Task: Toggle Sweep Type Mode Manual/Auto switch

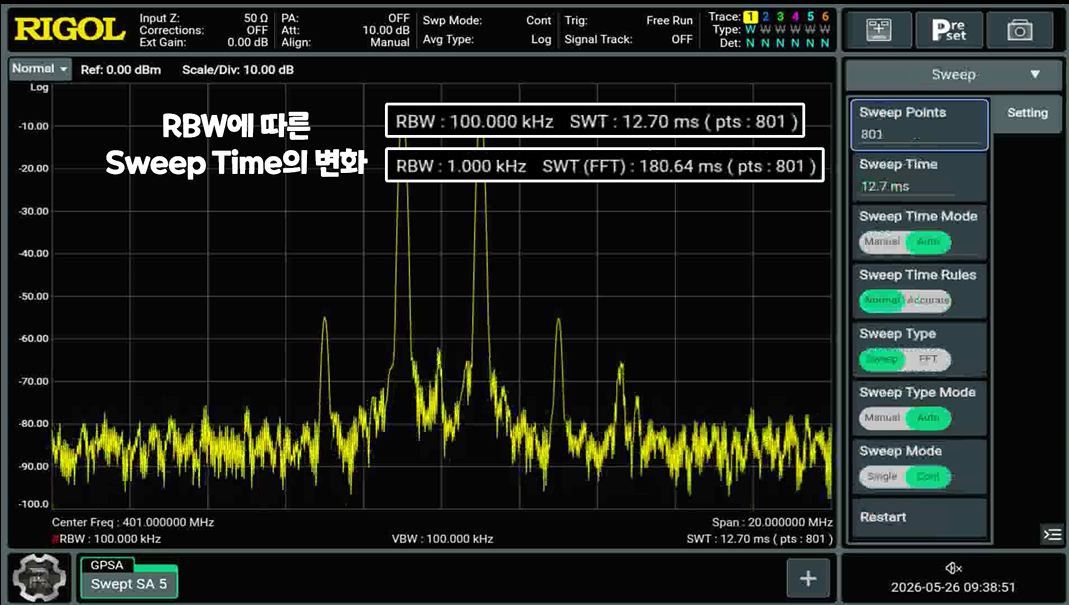Action: (x=905, y=417)
